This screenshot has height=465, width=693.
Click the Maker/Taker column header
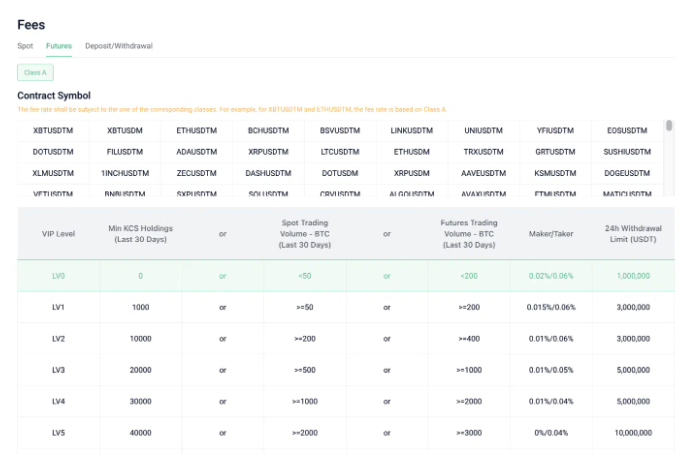coord(551,235)
